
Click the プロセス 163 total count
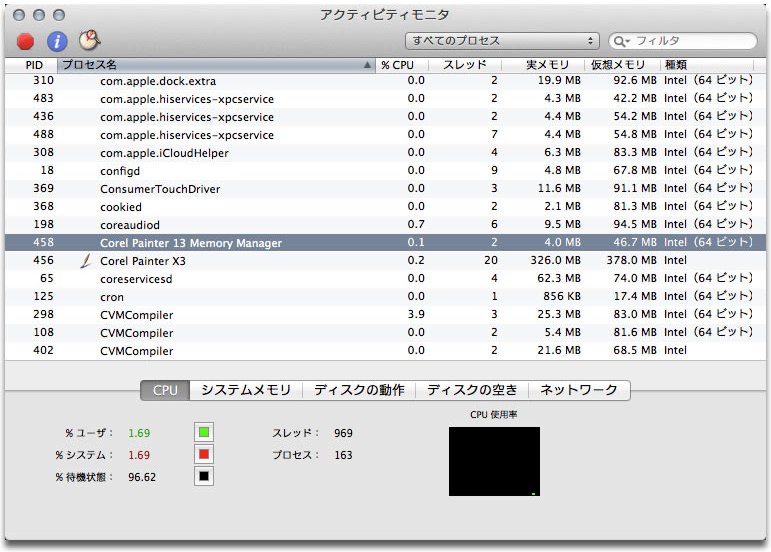point(343,455)
